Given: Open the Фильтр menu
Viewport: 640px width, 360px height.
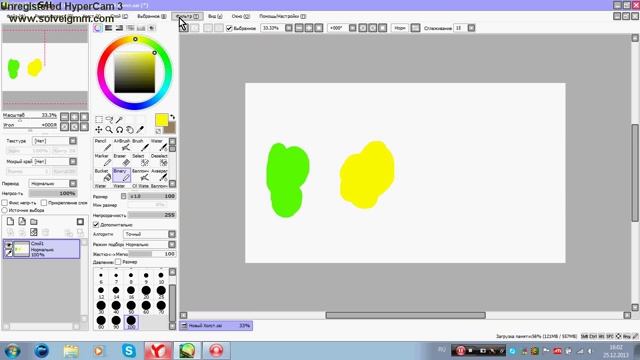Looking at the screenshot, I should [187, 16].
